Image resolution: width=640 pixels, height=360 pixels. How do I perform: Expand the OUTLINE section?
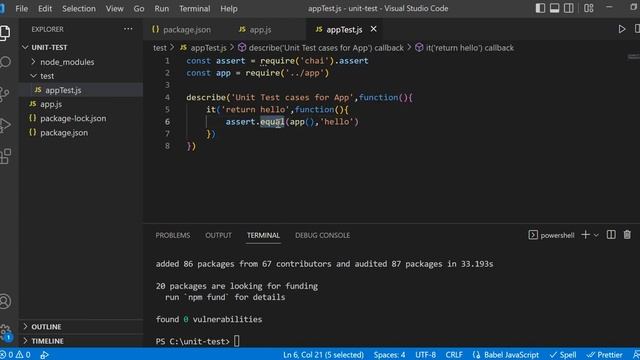tap(46, 327)
